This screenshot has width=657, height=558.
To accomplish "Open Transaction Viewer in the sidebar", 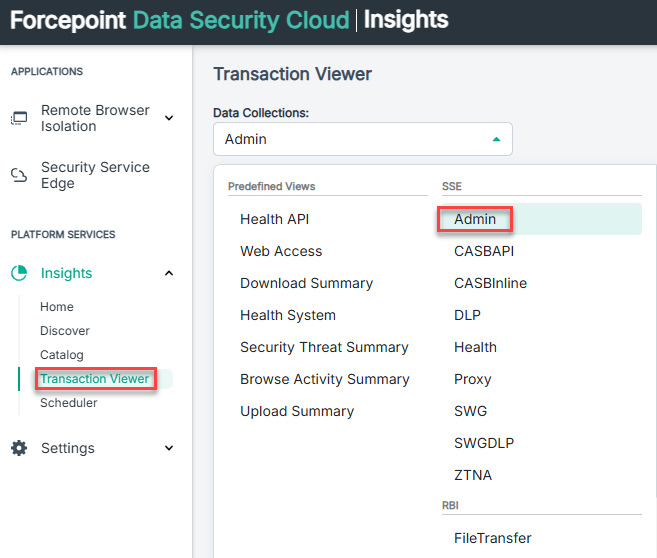I will [95, 379].
